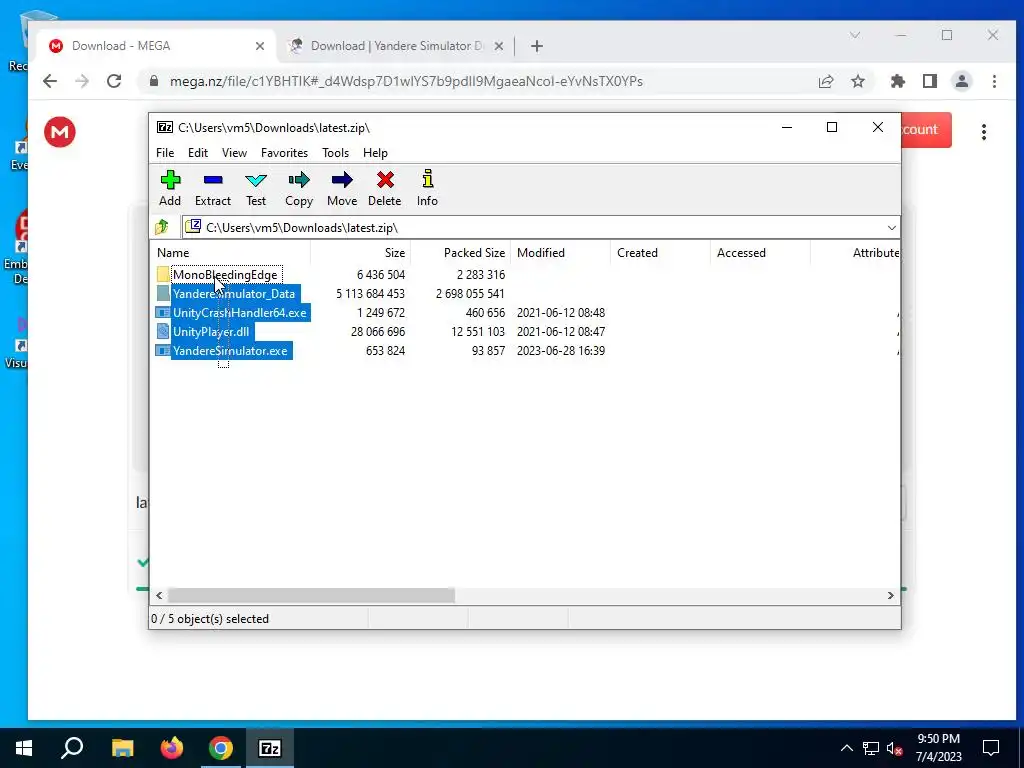Reload the page in Chrome

114,81
